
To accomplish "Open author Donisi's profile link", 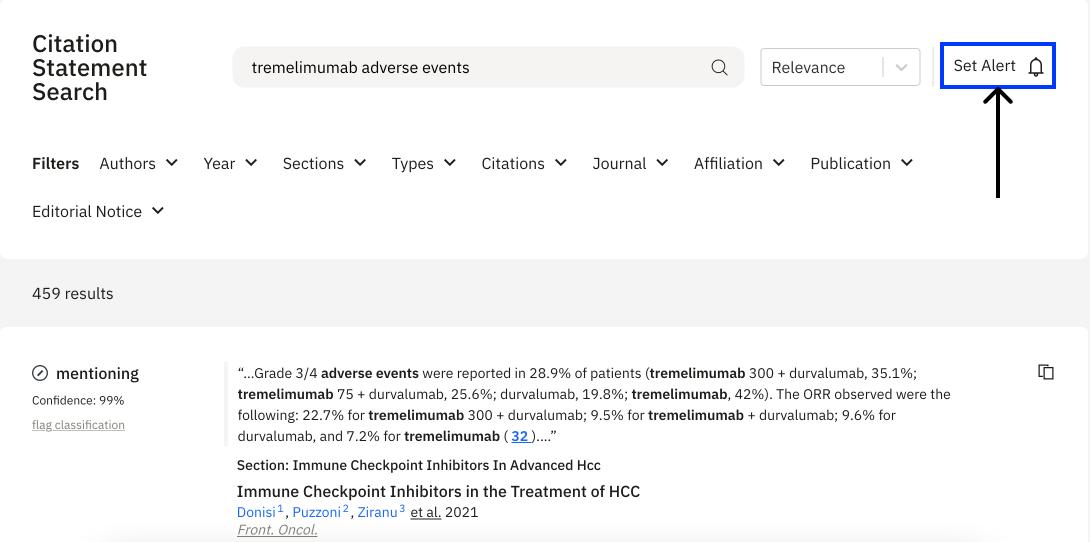I will pyautogui.click(x=256, y=512).
